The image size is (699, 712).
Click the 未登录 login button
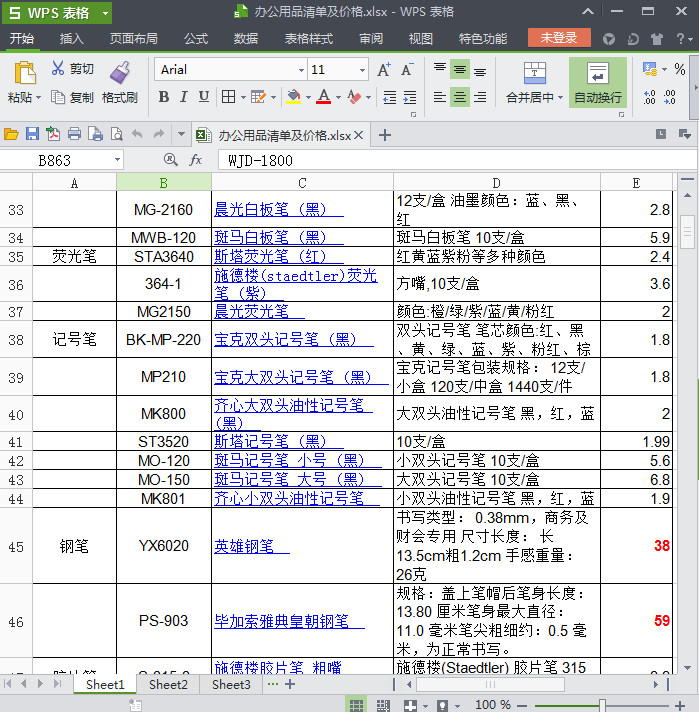(x=559, y=38)
